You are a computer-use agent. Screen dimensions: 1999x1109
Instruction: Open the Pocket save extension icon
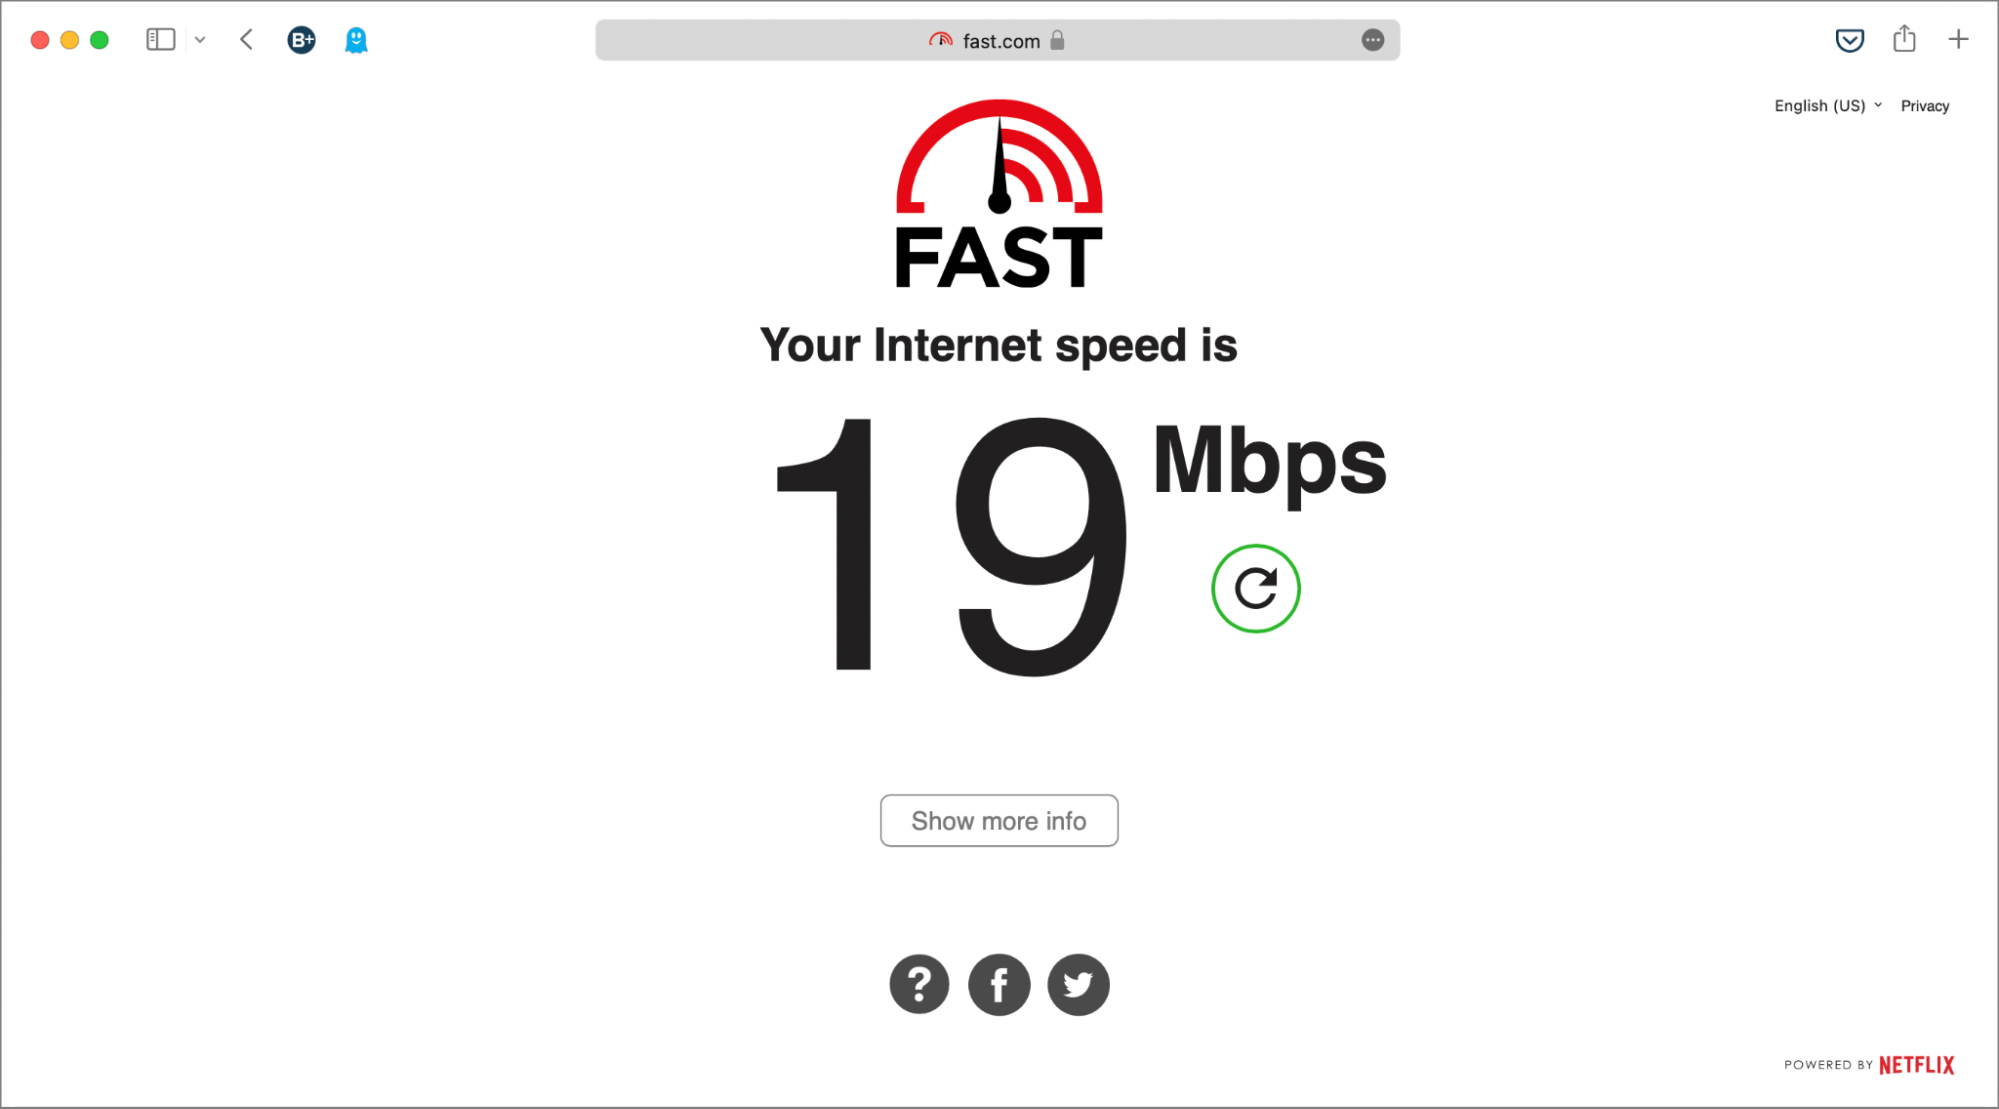coord(1849,40)
